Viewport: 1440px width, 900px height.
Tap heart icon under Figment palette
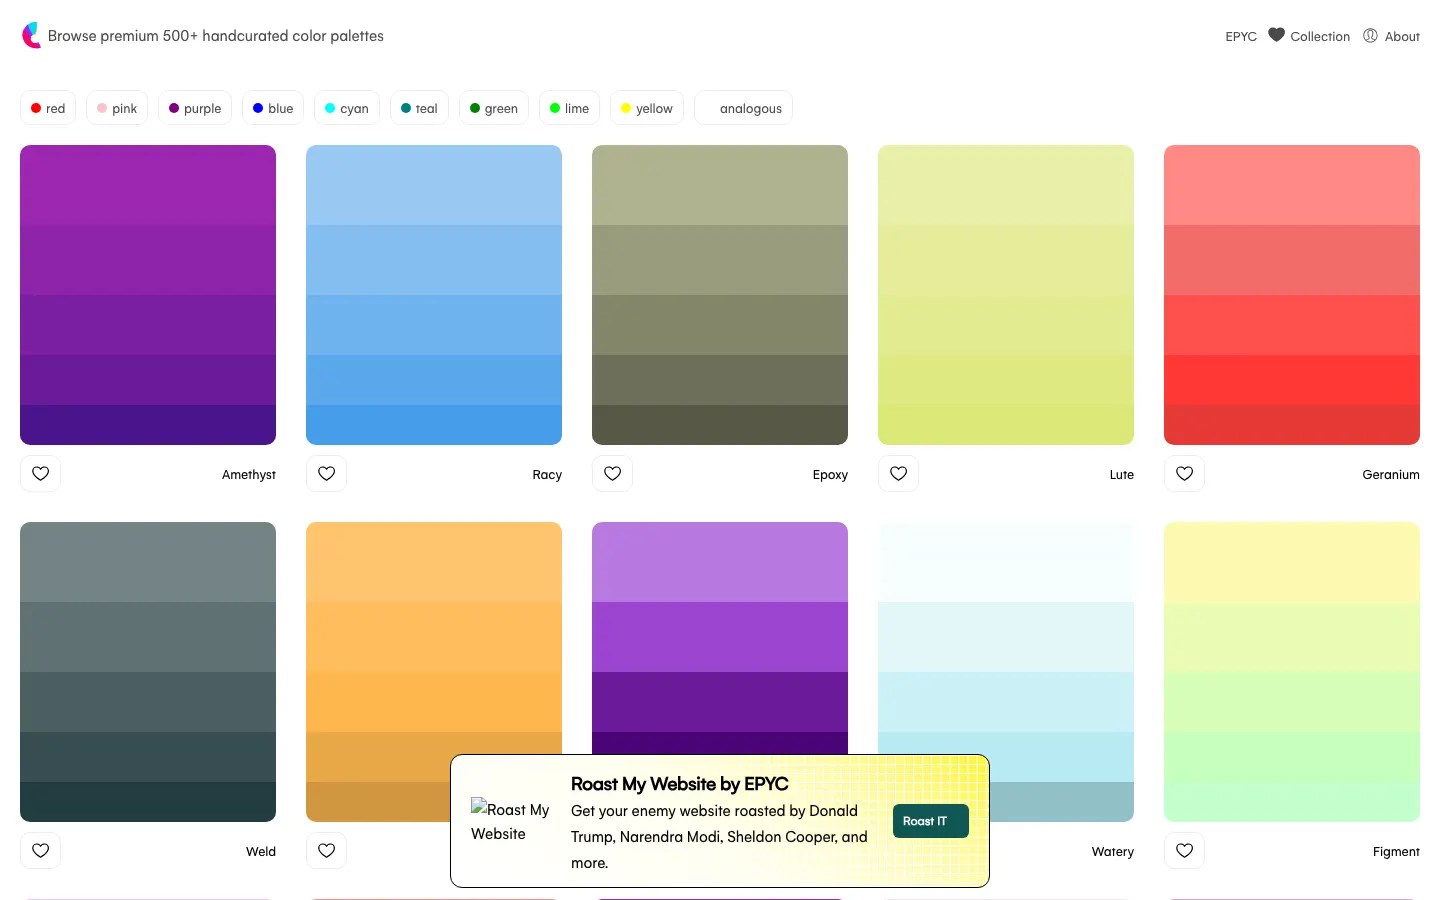pos(1185,851)
